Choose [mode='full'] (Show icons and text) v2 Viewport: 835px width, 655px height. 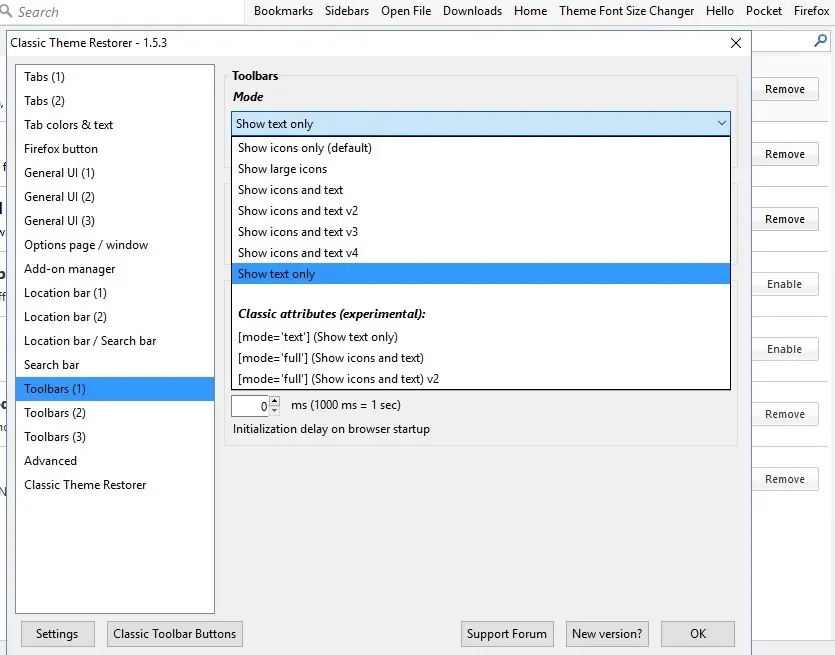481,379
